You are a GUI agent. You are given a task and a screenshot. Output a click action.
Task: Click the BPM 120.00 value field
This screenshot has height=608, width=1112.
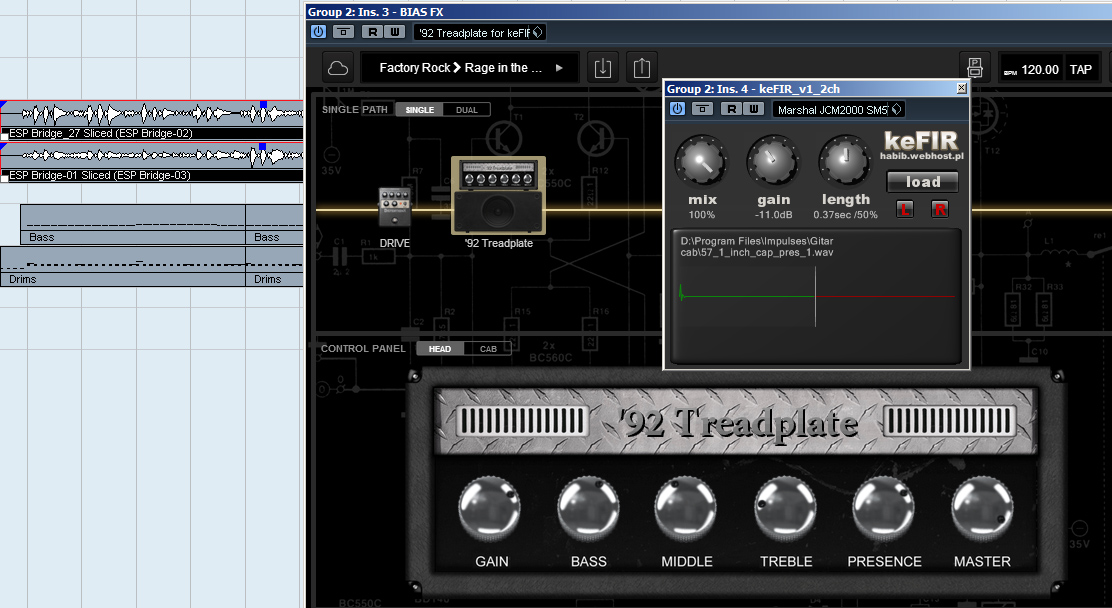[x=1040, y=70]
